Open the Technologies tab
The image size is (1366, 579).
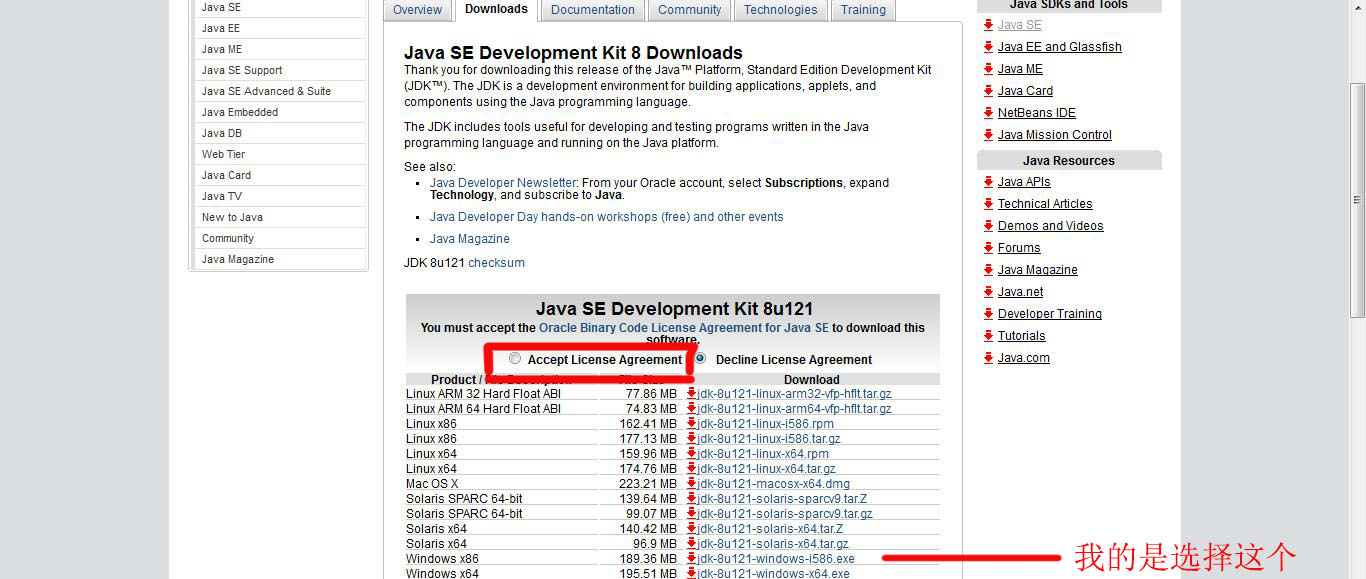point(780,9)
